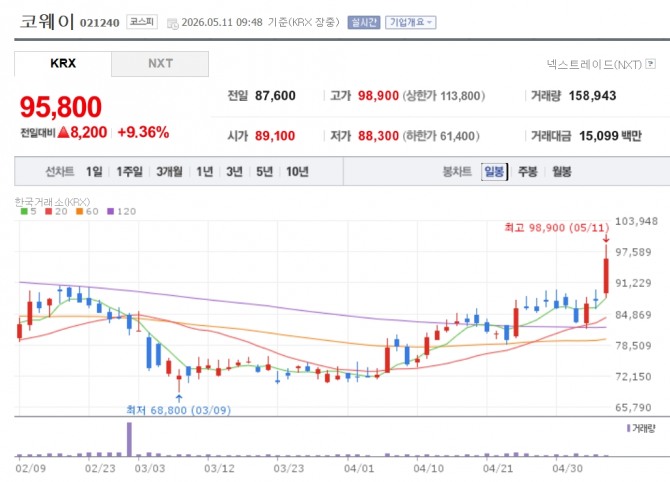Click the 거래량 legend marker on the volume chart

[x=629, y=428]
